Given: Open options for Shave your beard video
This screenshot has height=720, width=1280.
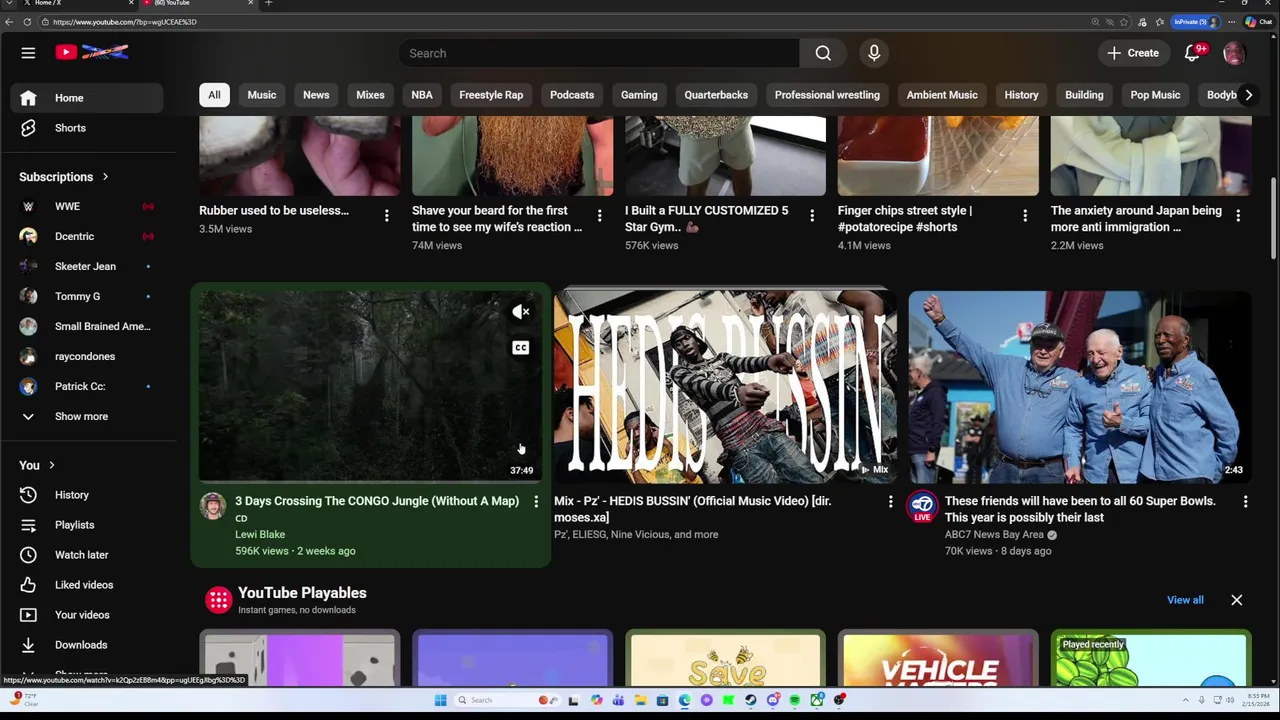Looking at the screenshot, I should [599, 215].
